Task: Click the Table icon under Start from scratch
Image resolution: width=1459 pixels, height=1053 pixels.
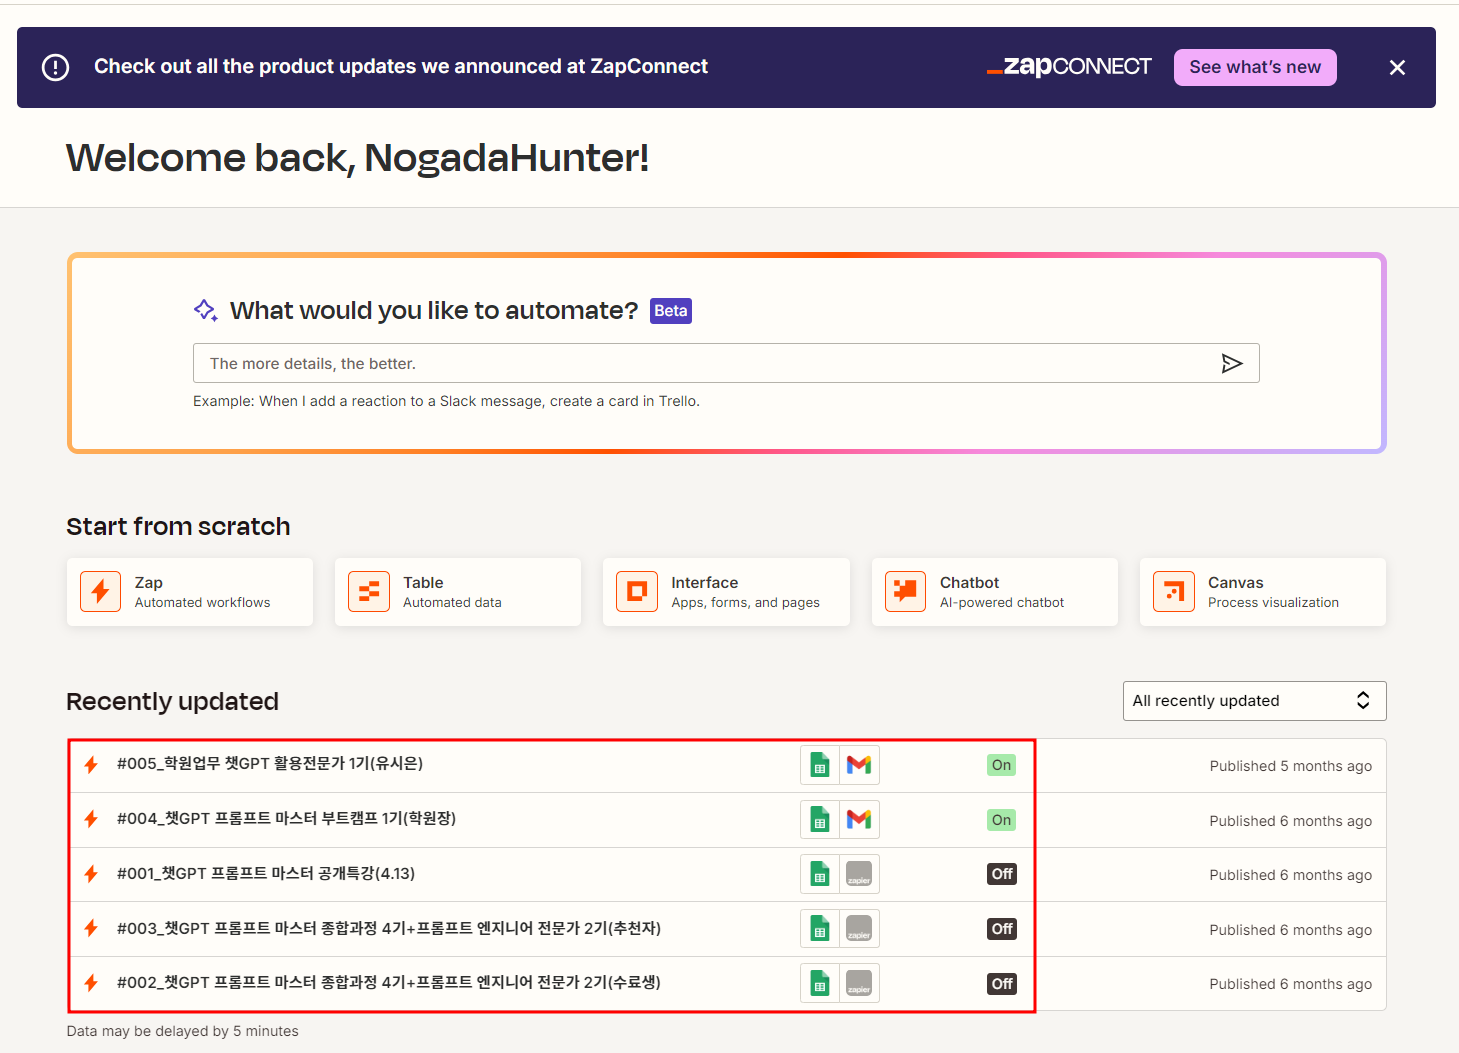Action: pos(368,592)
